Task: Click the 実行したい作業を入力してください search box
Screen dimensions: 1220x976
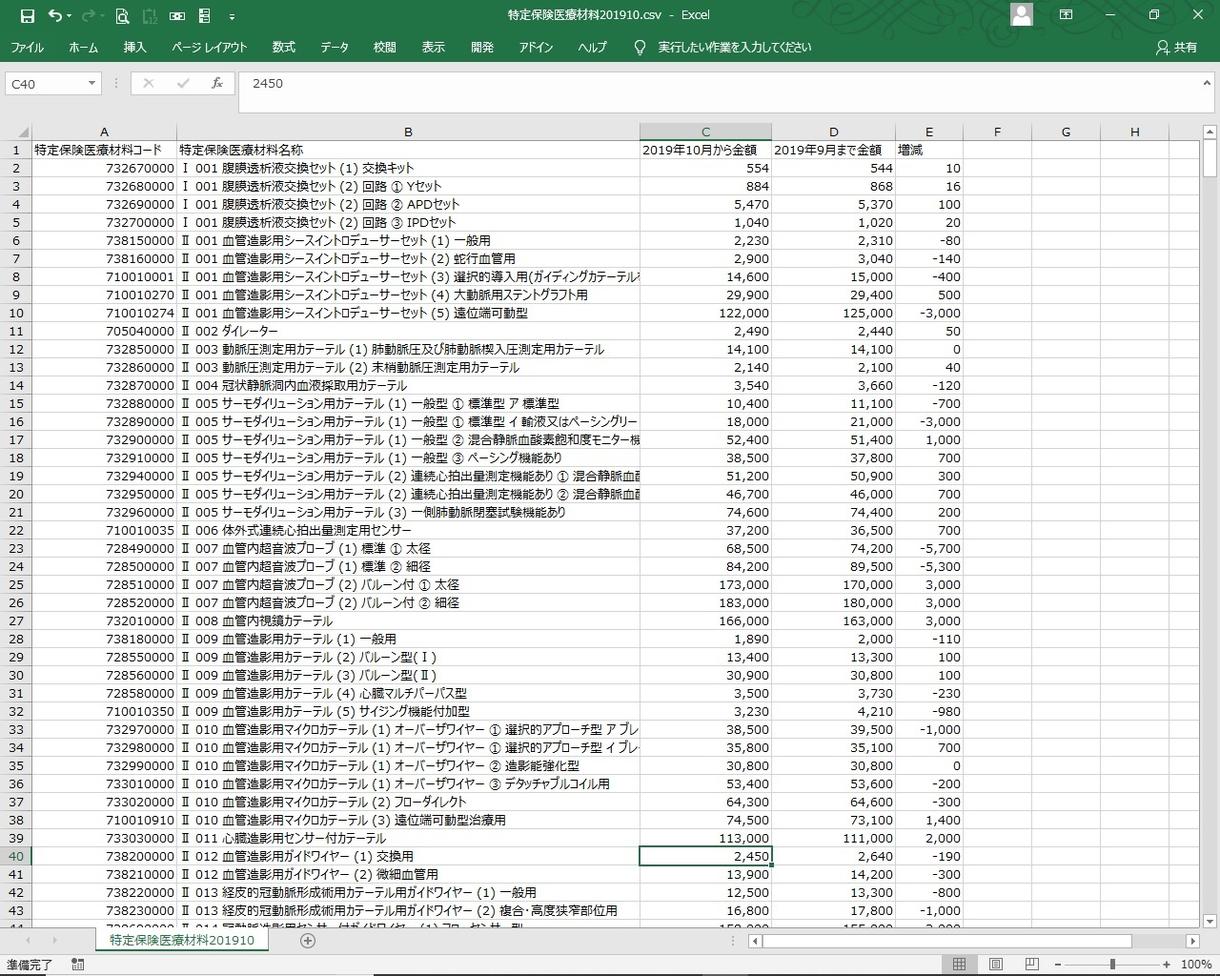Action: 734,47
